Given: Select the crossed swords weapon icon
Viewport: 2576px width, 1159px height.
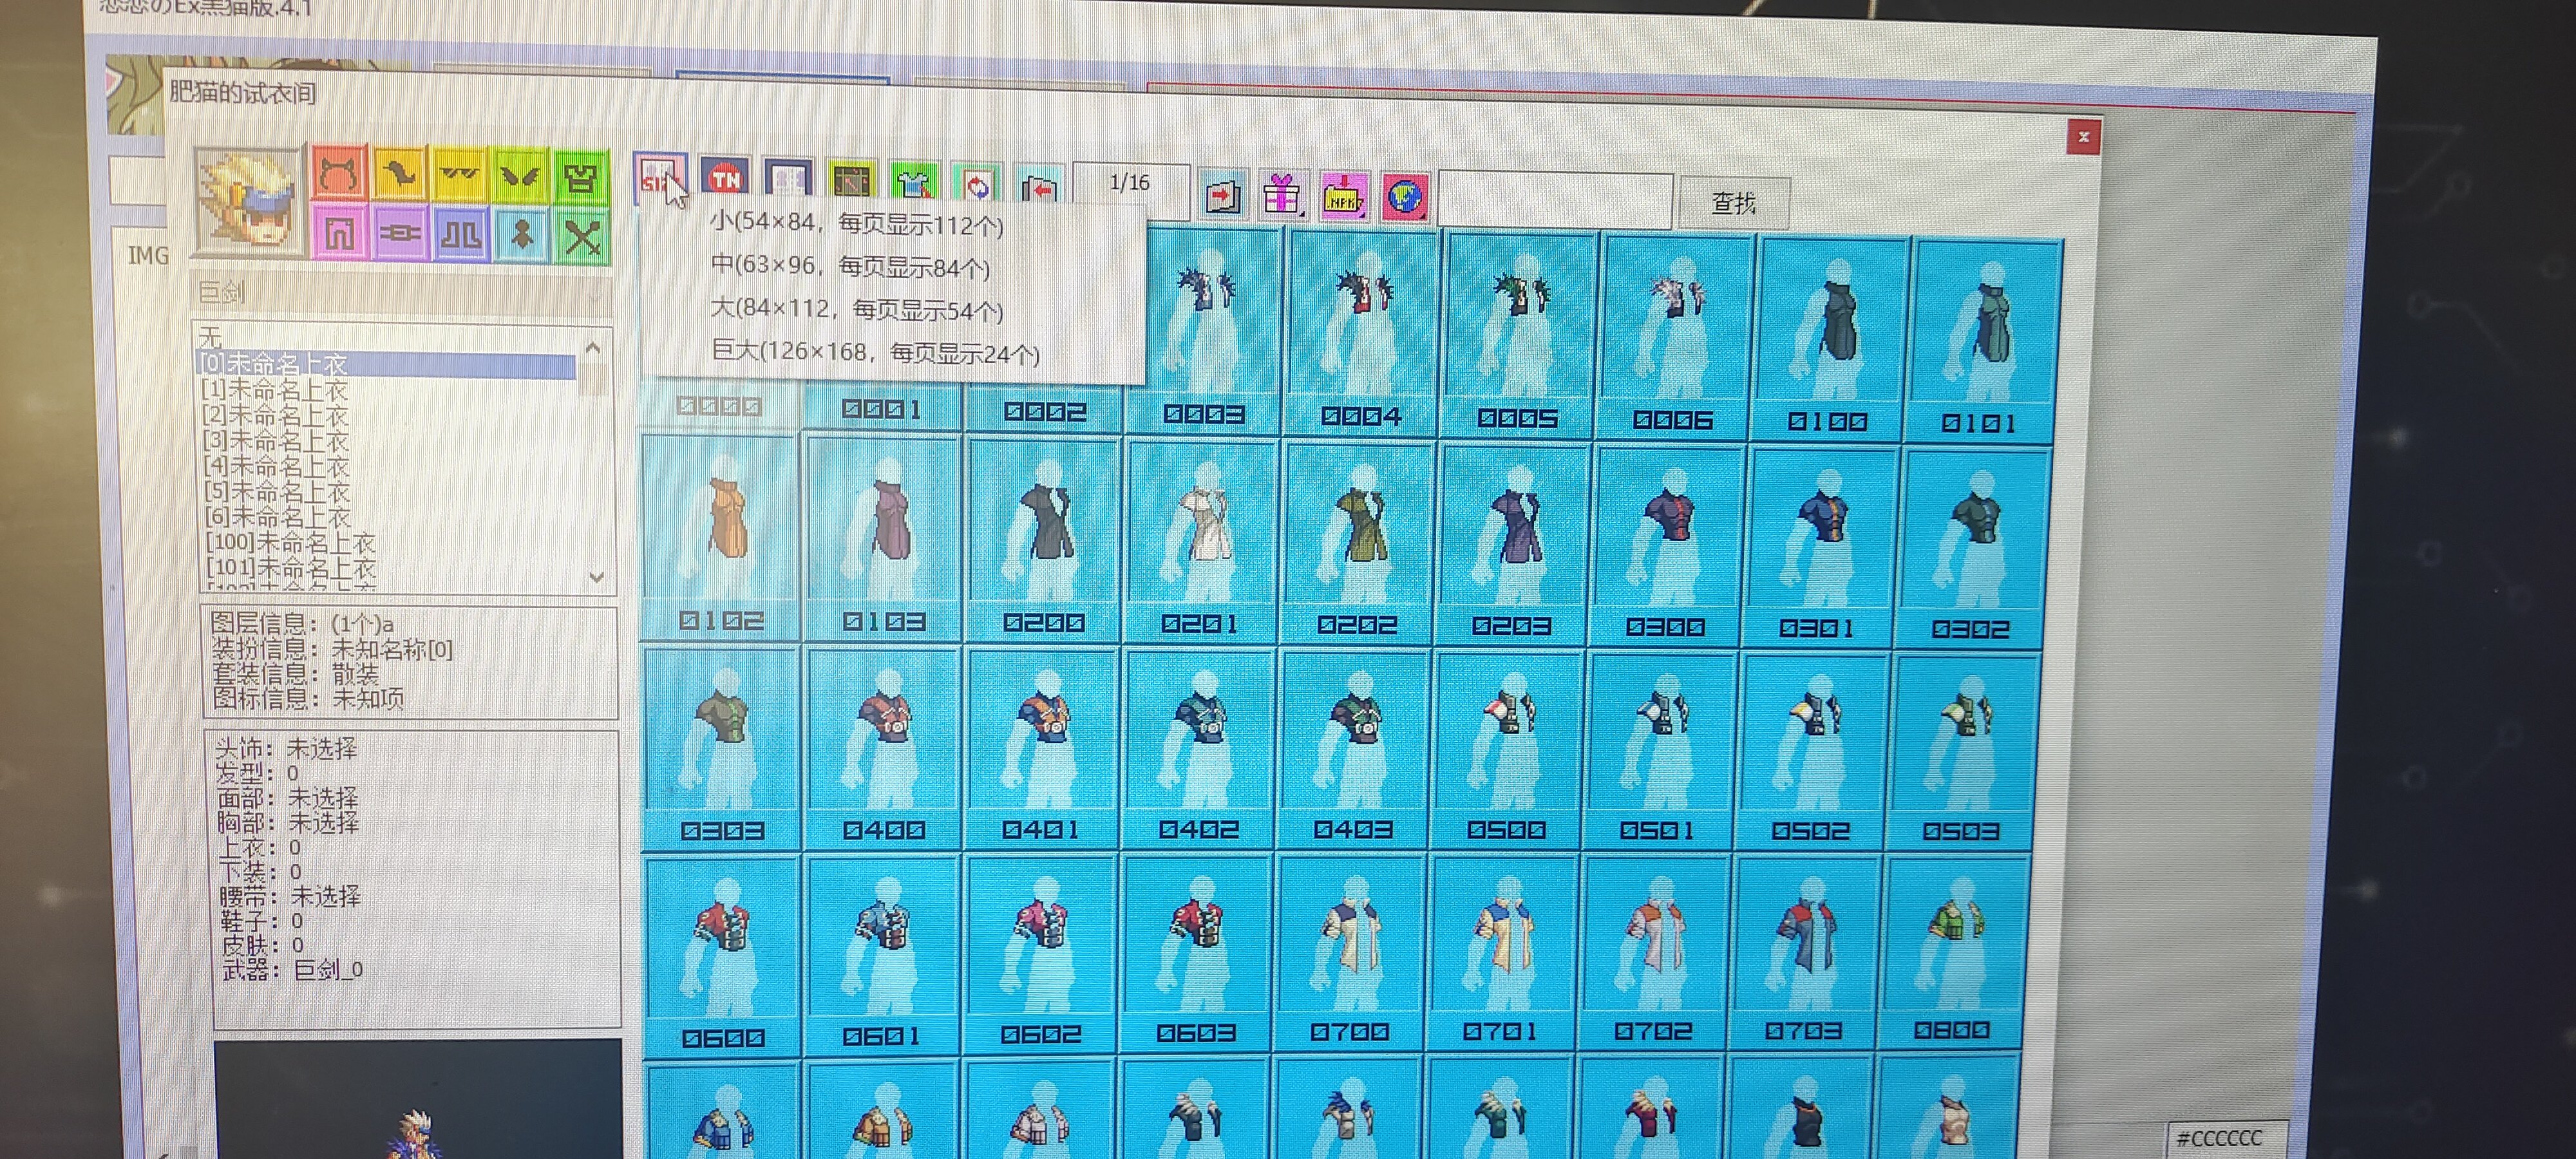Looking at the screenshot, I should 582,238.
